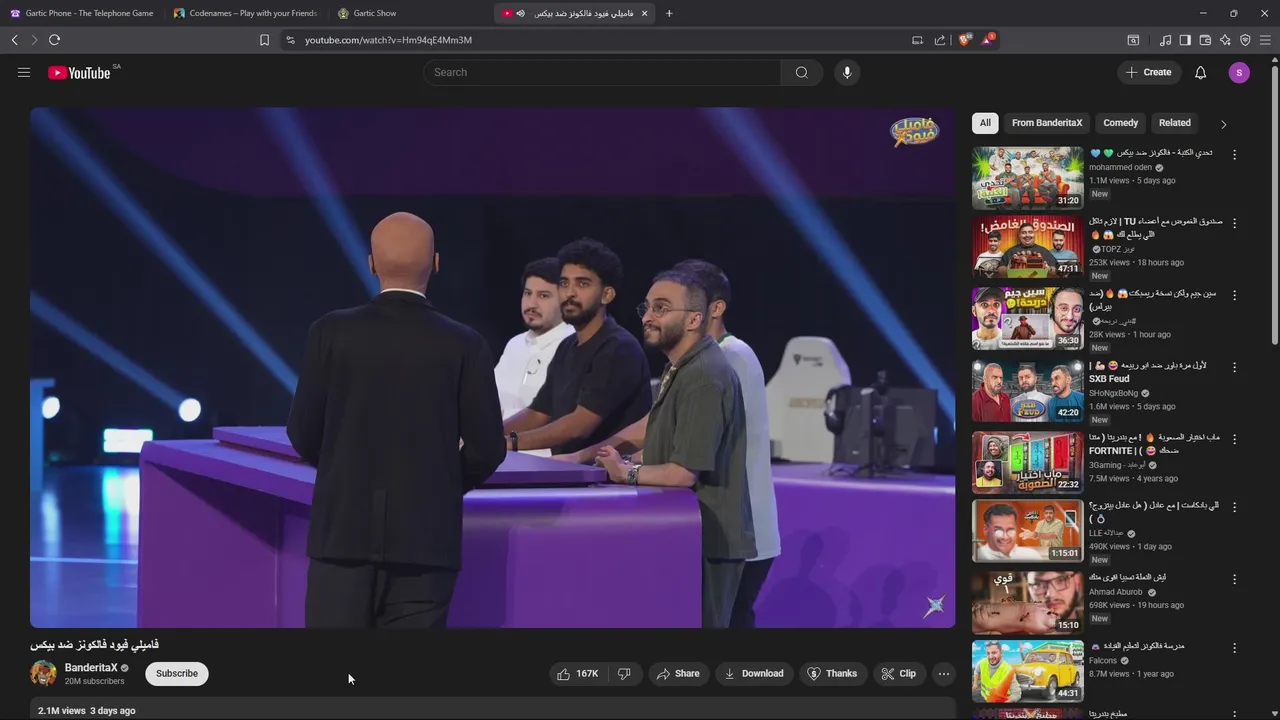Start voice search with the microphone
Image resolution: width=1280 pixels, height=720 pixels.
pyautogui.click(x=847, y=72)
